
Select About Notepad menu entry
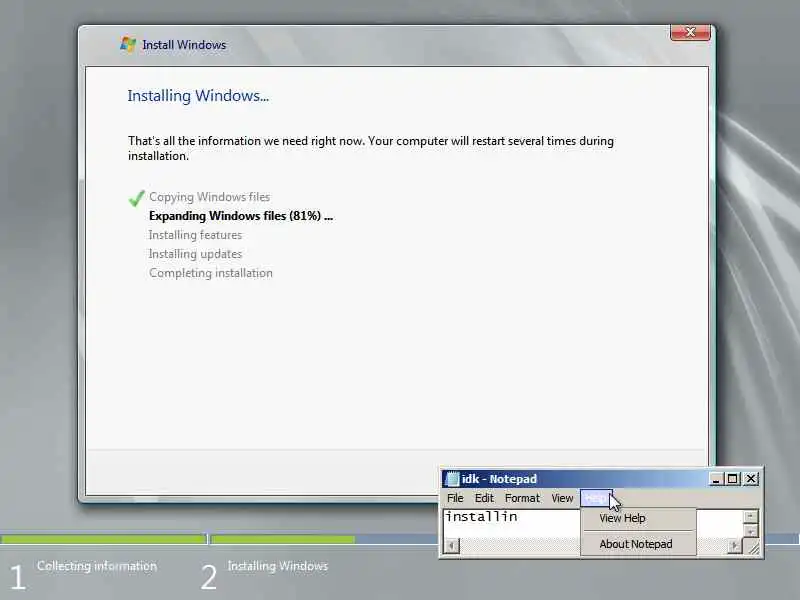tap(638, 544)
